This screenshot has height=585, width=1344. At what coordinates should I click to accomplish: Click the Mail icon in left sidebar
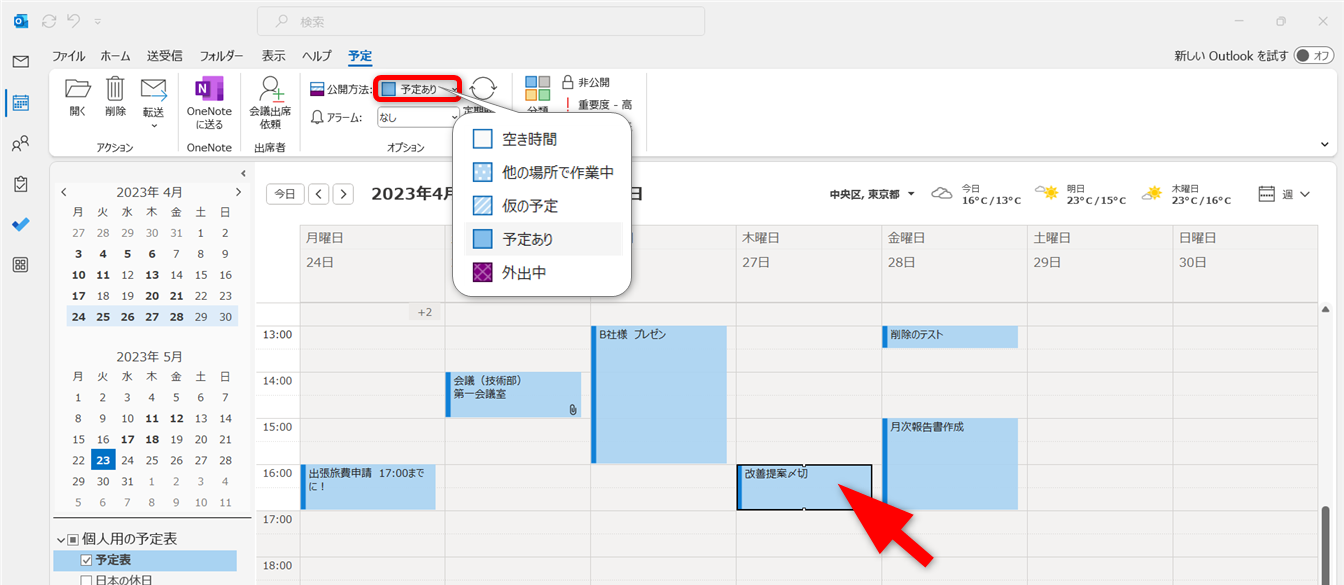click(x=20, y=62)
